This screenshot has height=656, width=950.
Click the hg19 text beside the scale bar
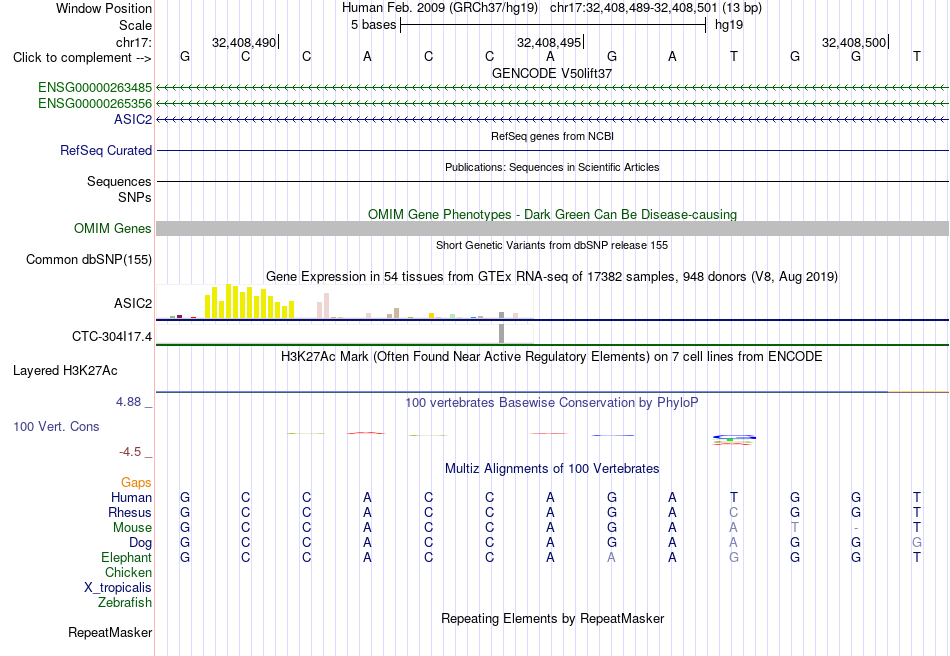pyautogui.click(x=729, y=25)
